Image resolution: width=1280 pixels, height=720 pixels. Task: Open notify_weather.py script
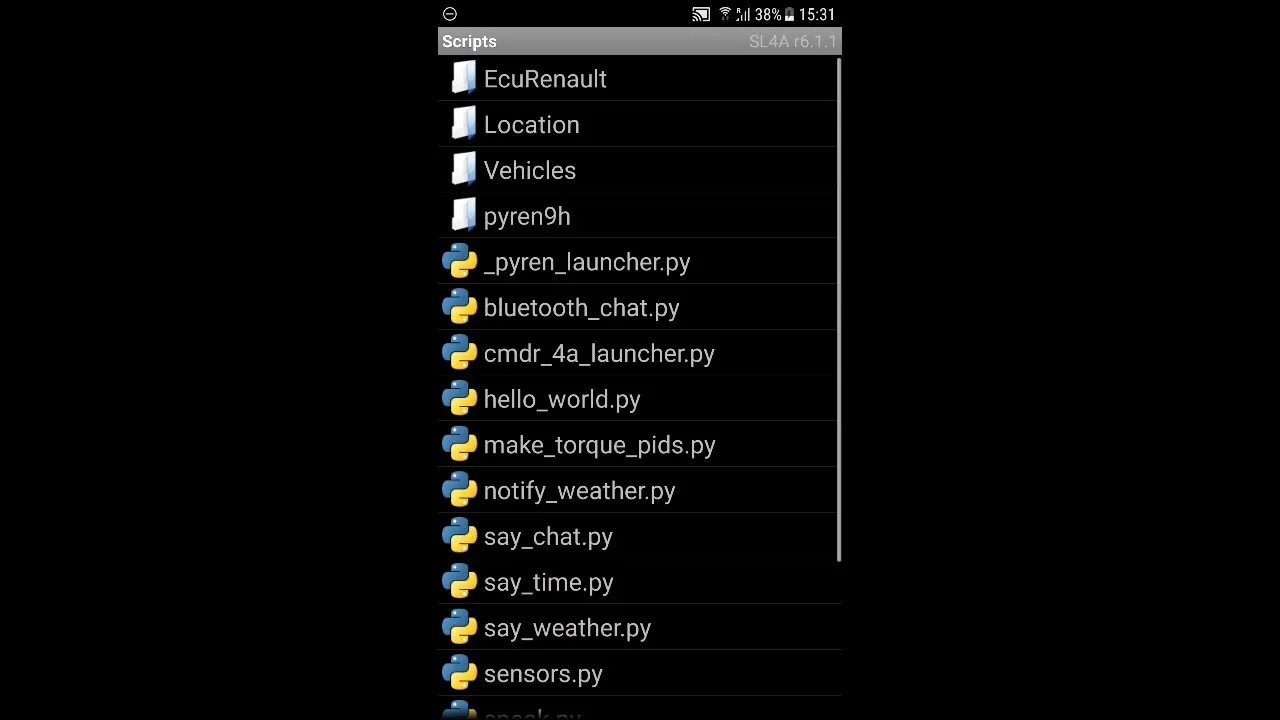(x=639, y=491)
